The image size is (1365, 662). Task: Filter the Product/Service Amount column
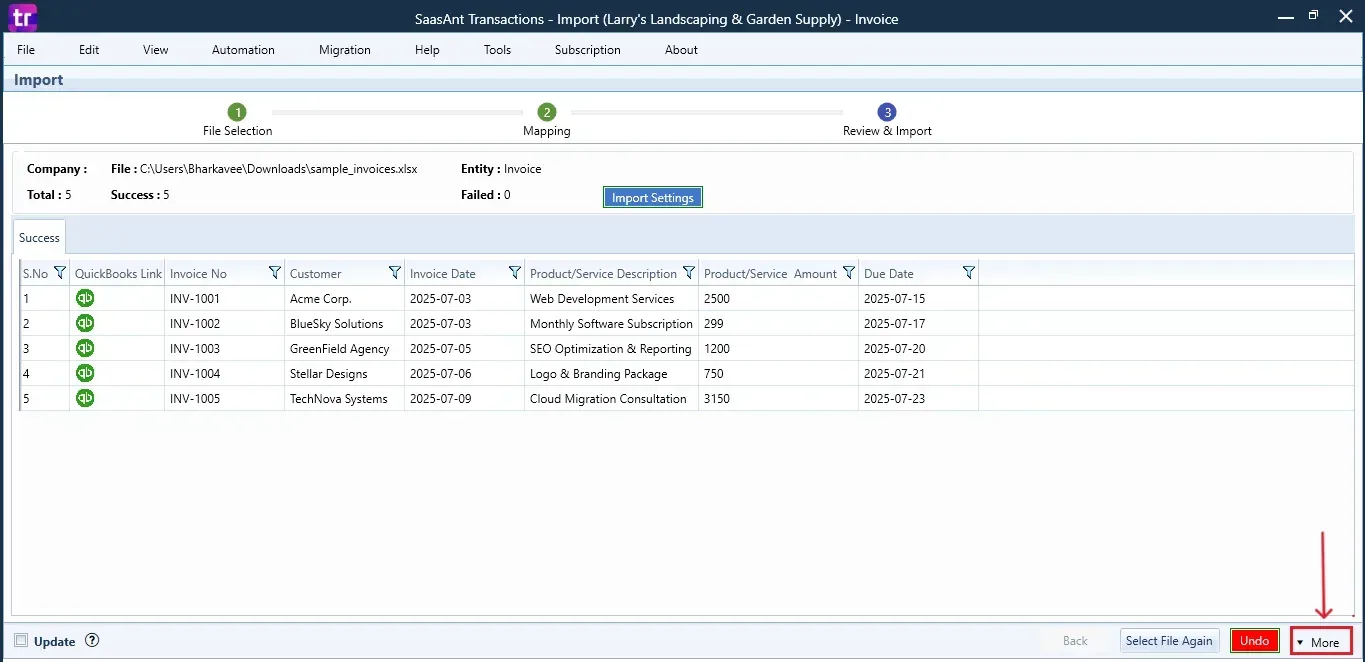(849, 273)
